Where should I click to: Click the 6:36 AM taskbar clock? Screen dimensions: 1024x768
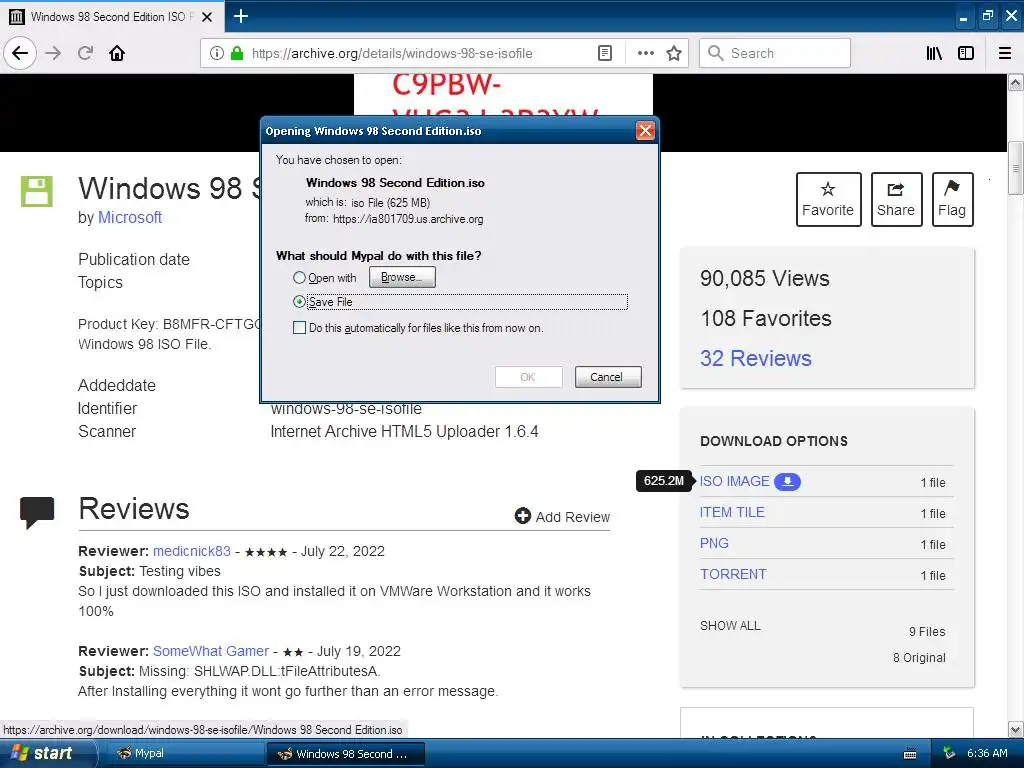tap(987, 754)
